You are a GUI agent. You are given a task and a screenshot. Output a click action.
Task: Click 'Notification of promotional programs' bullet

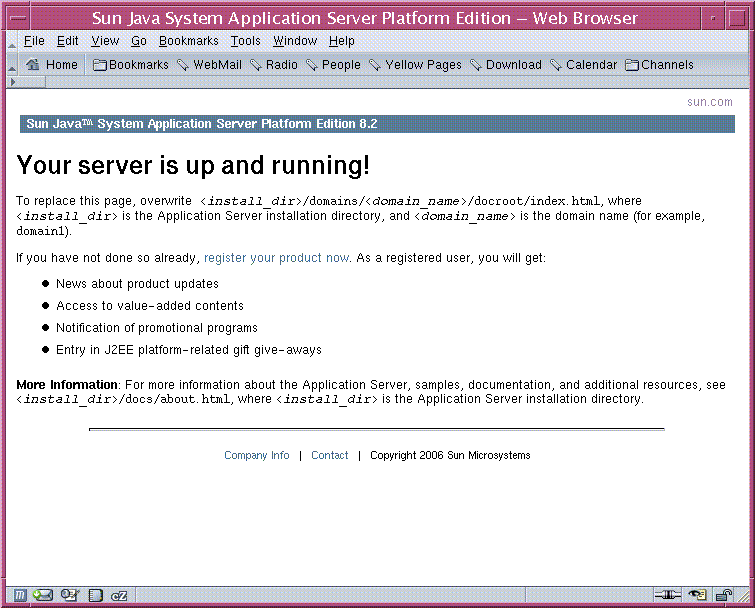point(156,328)
